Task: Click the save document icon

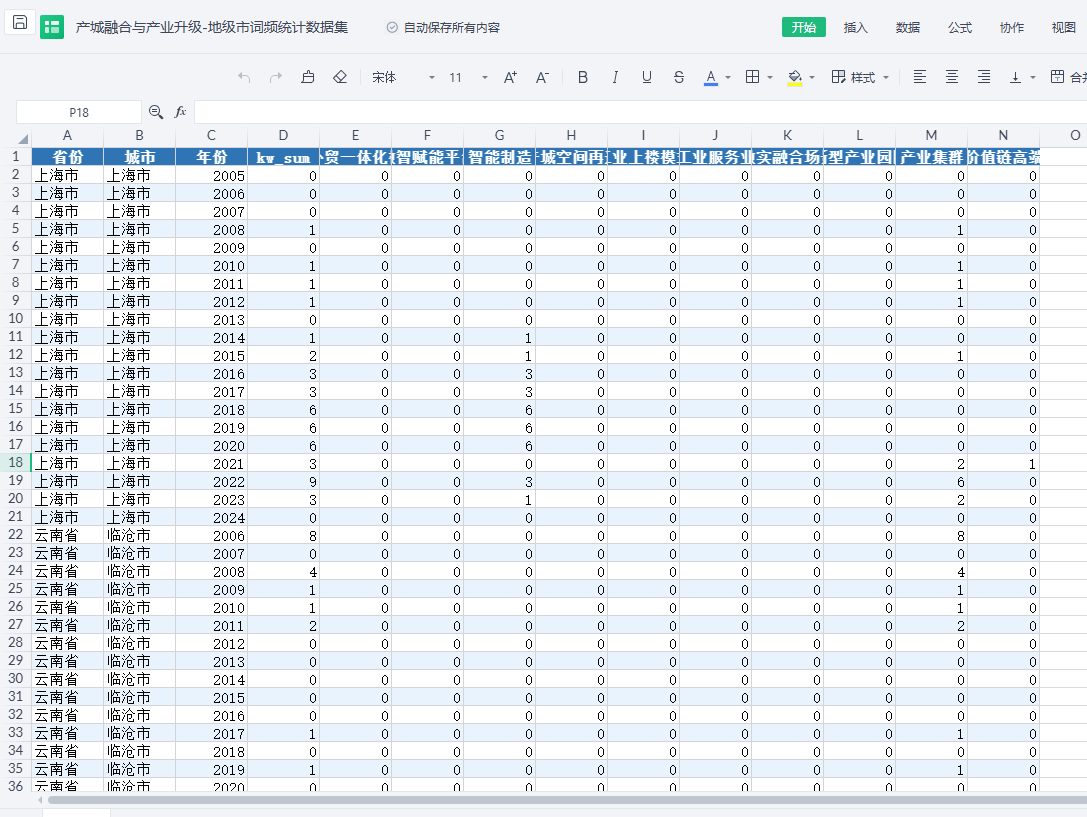Action: [x=20, y=22]
